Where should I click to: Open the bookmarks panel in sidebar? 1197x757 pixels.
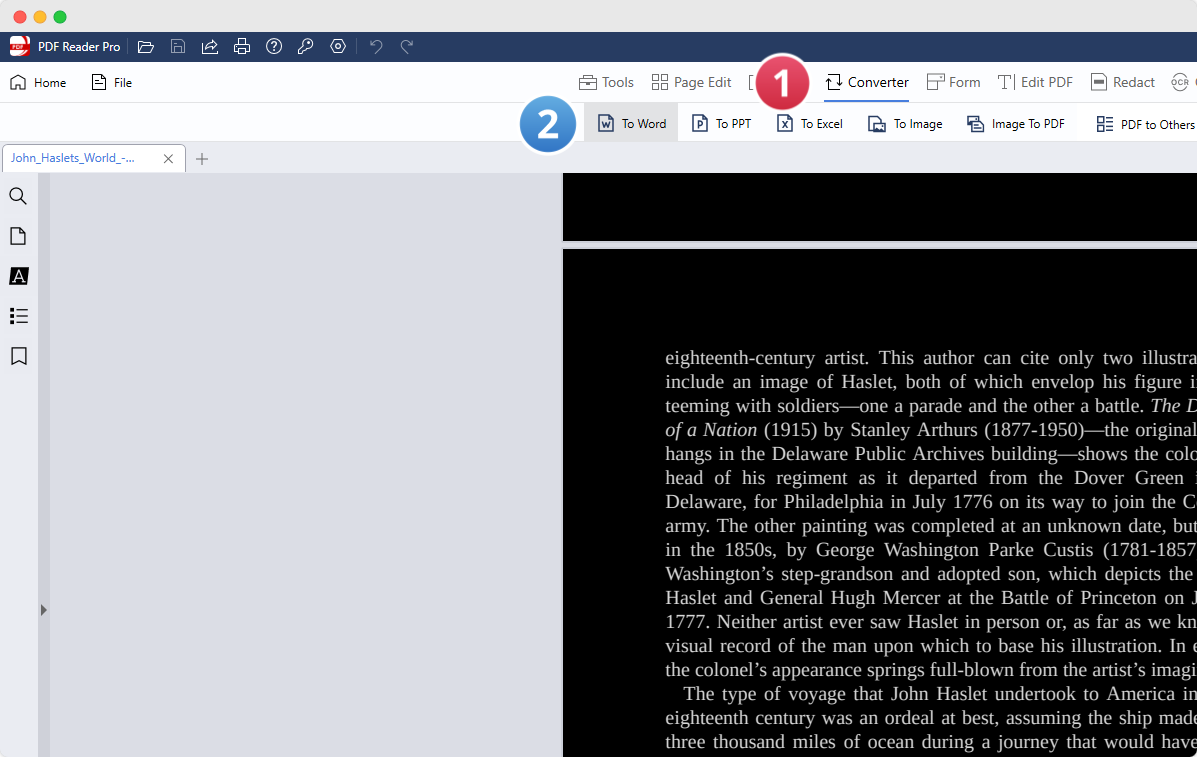pos(18,356)
